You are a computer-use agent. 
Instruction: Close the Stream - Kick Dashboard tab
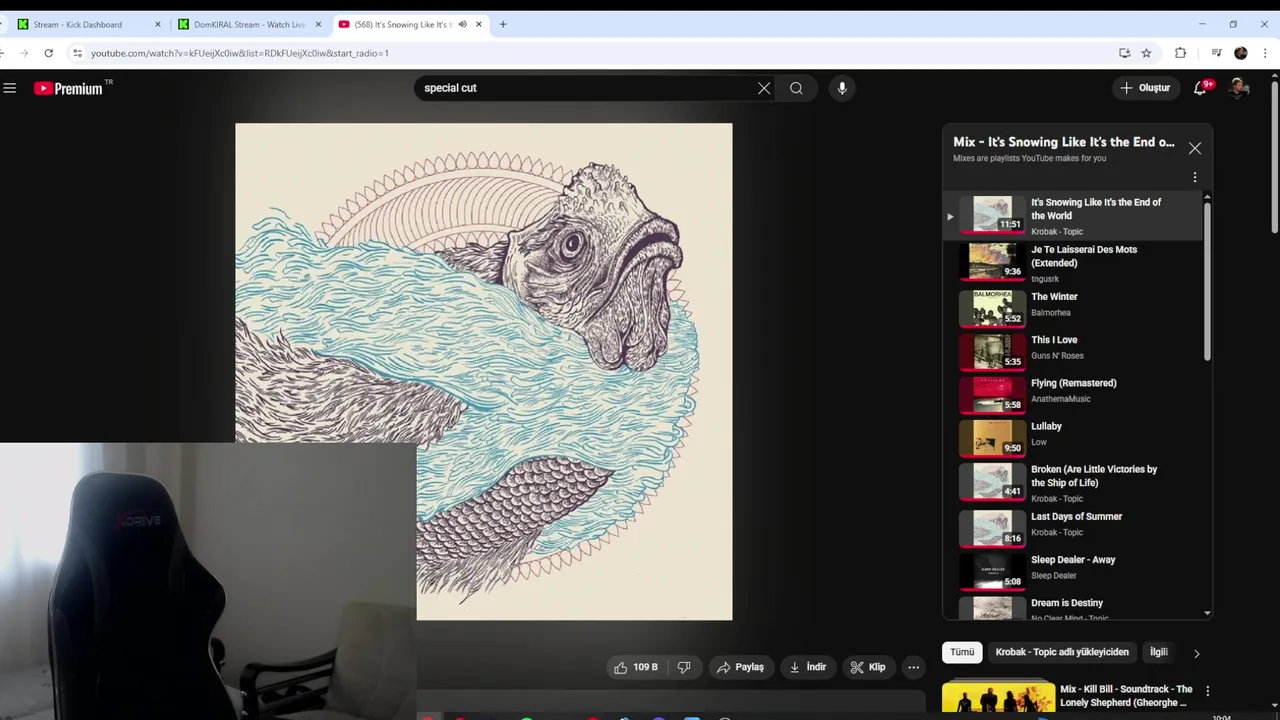click(157, 24)
